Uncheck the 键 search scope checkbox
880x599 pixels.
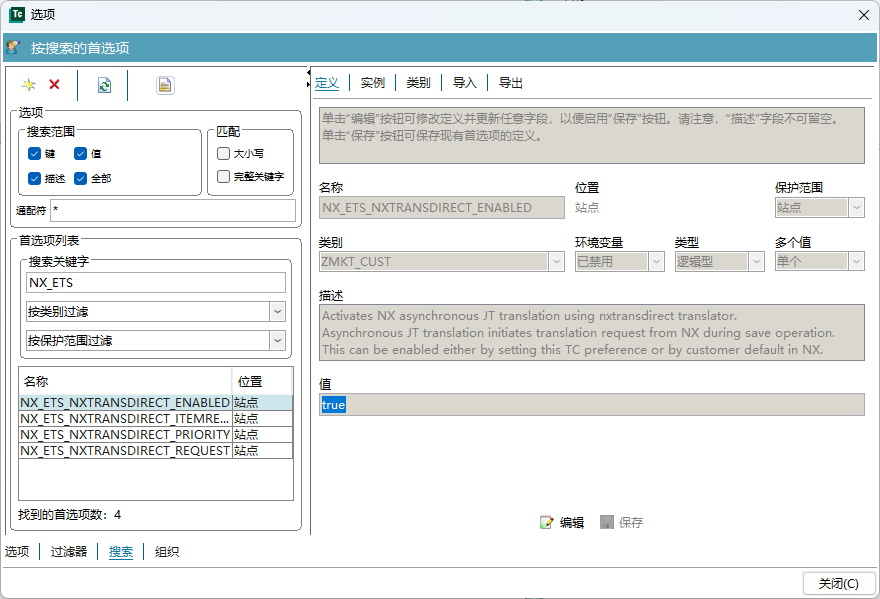36,153
